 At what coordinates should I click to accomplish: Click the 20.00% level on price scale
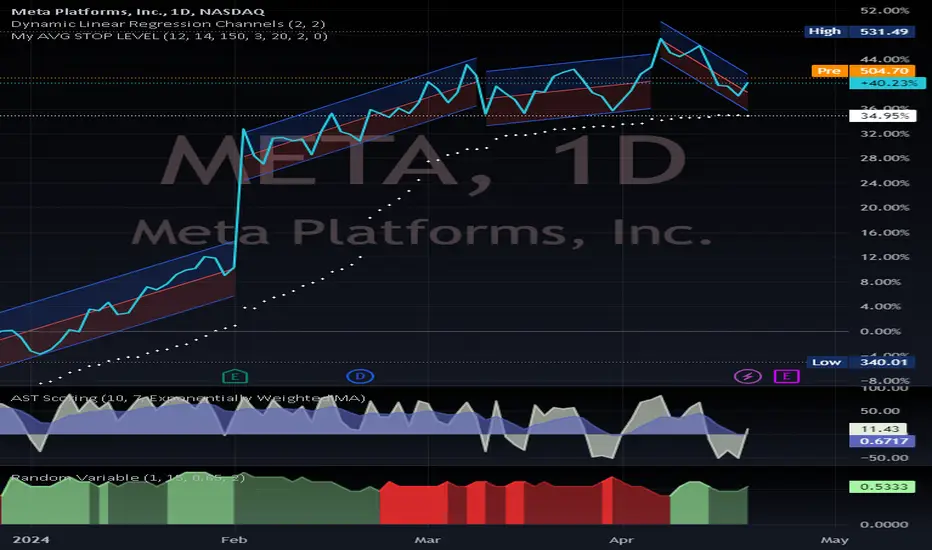pos(884,208)
